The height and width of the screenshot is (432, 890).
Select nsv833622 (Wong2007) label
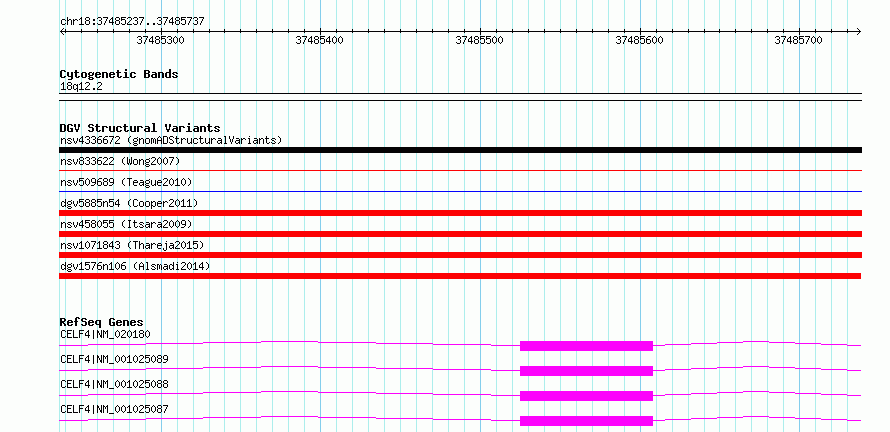click(x=120, y=161)
